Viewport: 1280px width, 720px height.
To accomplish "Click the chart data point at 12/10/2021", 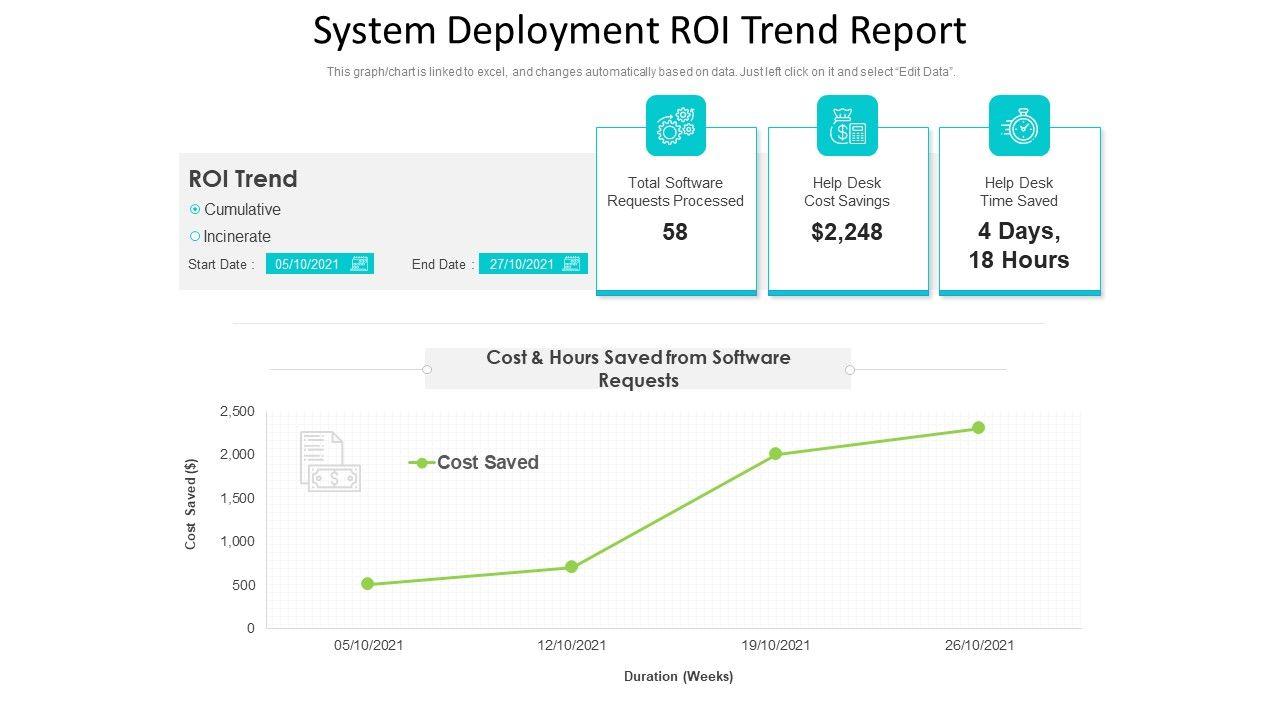I will [x=572, y=567].
